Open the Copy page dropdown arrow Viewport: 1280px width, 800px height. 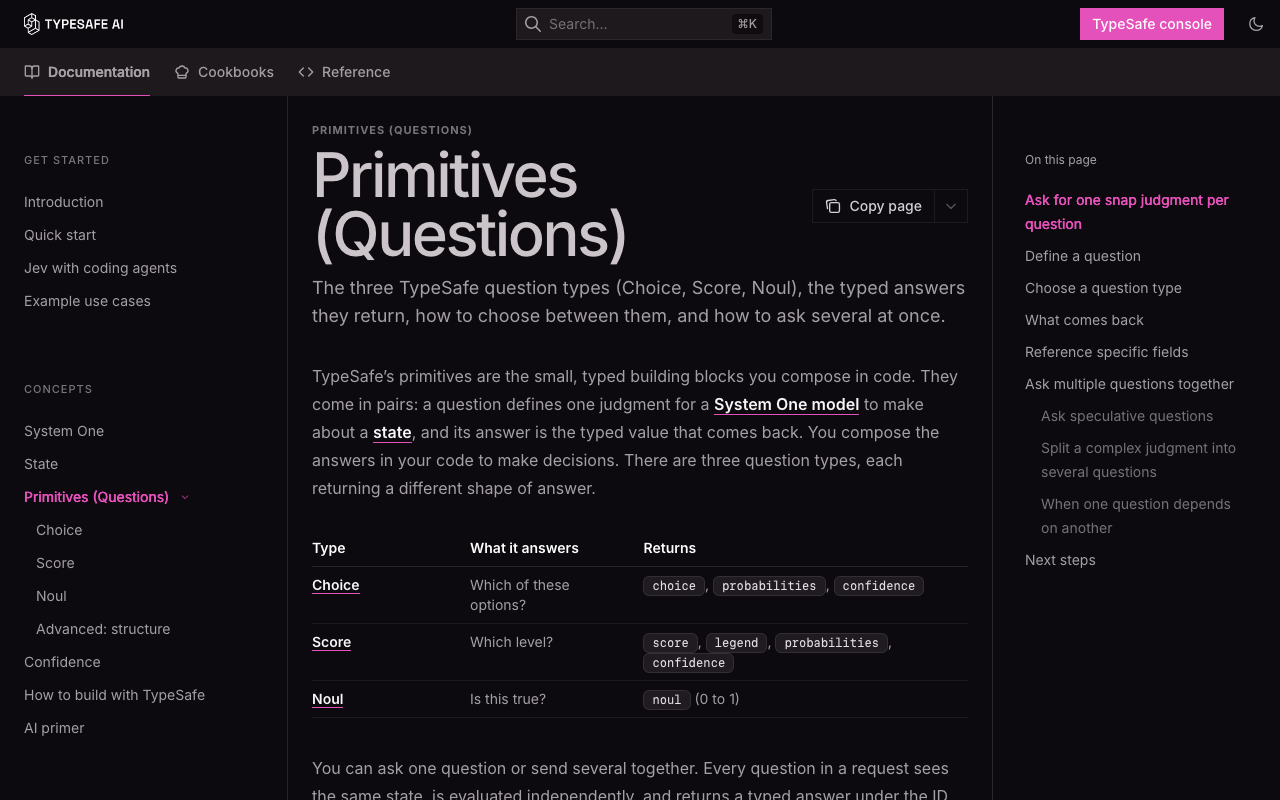[x=951, y=206]
